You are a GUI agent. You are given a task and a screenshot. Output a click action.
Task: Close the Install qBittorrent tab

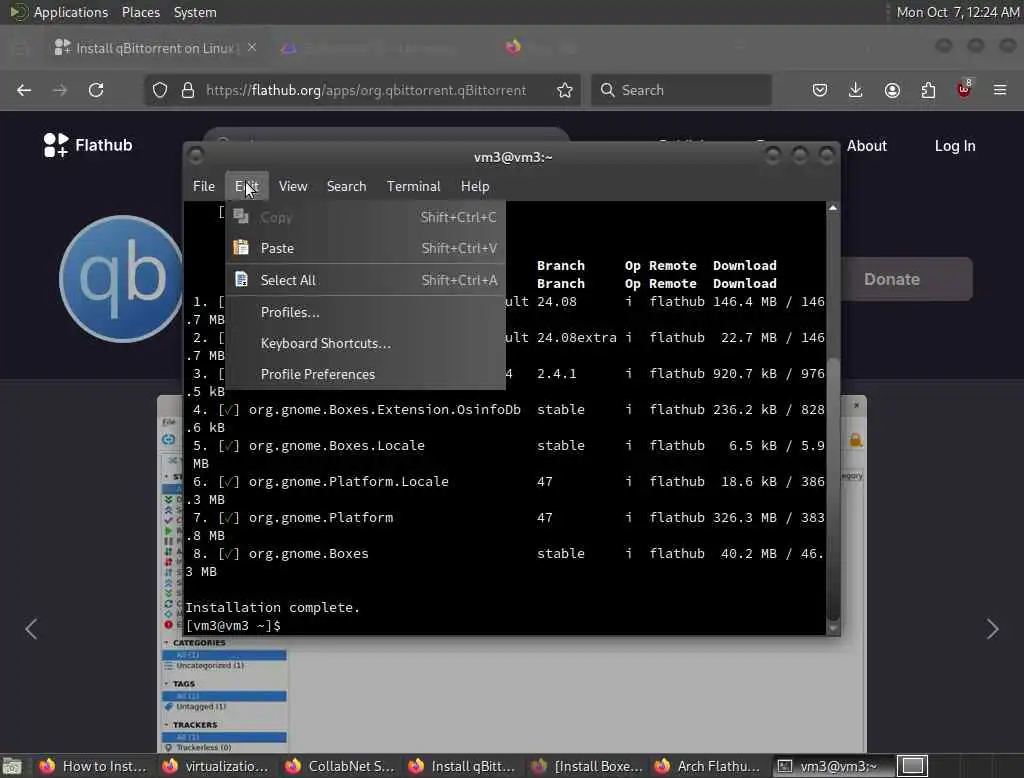coord(252,48)
